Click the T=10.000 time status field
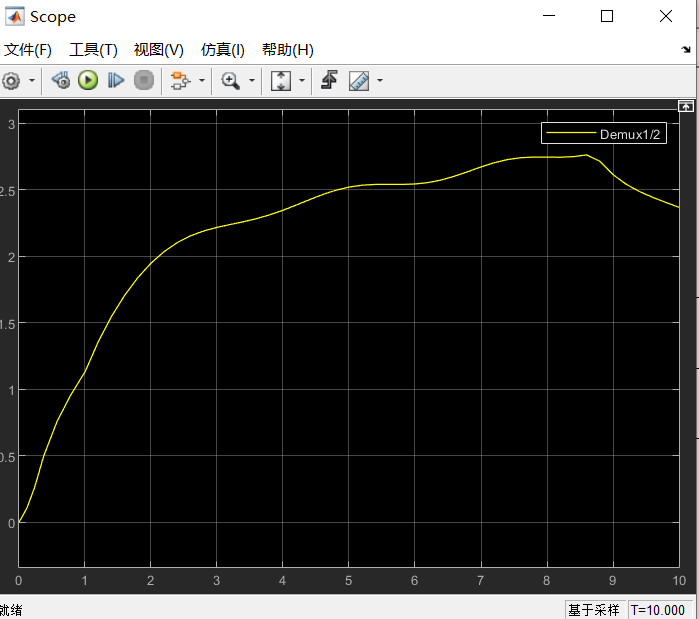The image size is (699, 619). pyautogui.click(x=658, y=610)
